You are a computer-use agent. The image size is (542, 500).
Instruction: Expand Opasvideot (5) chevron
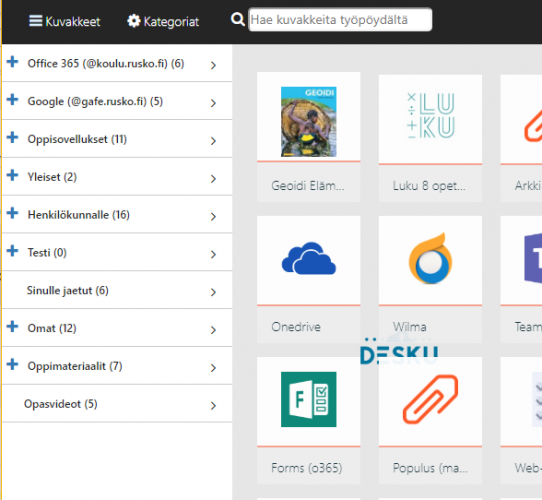point(213,405)
